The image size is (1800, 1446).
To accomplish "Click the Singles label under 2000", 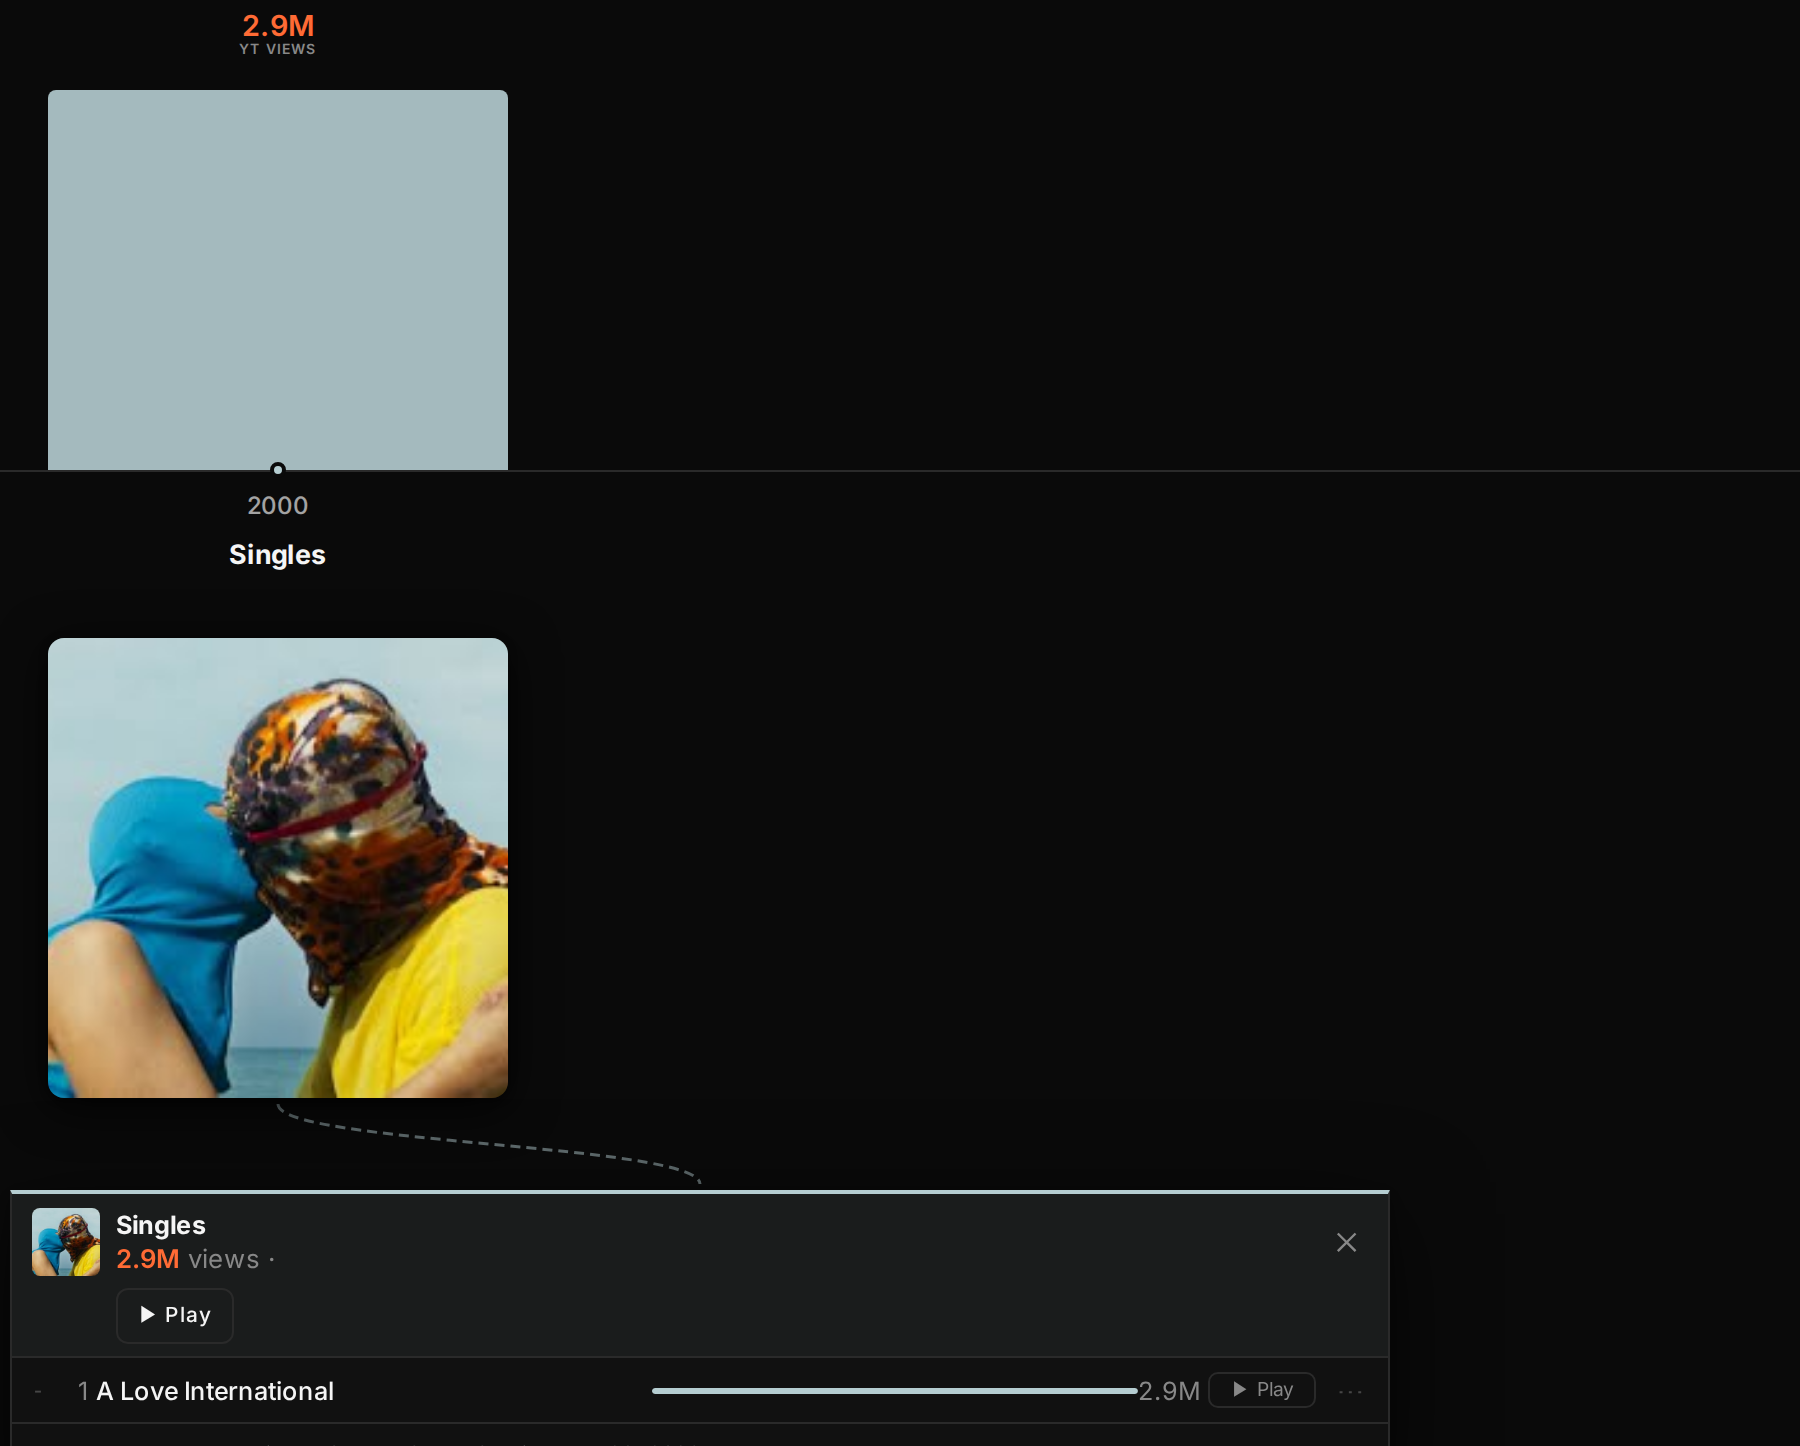I will click(x=277, y=555).
